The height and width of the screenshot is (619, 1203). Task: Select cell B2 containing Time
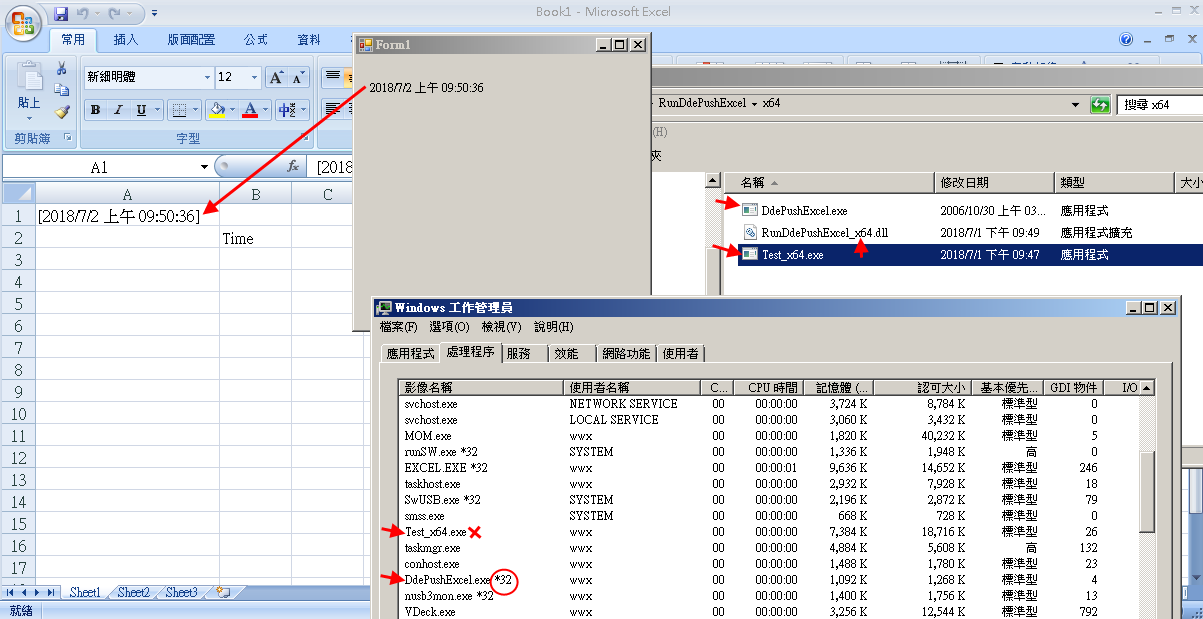tap(255, 238)
